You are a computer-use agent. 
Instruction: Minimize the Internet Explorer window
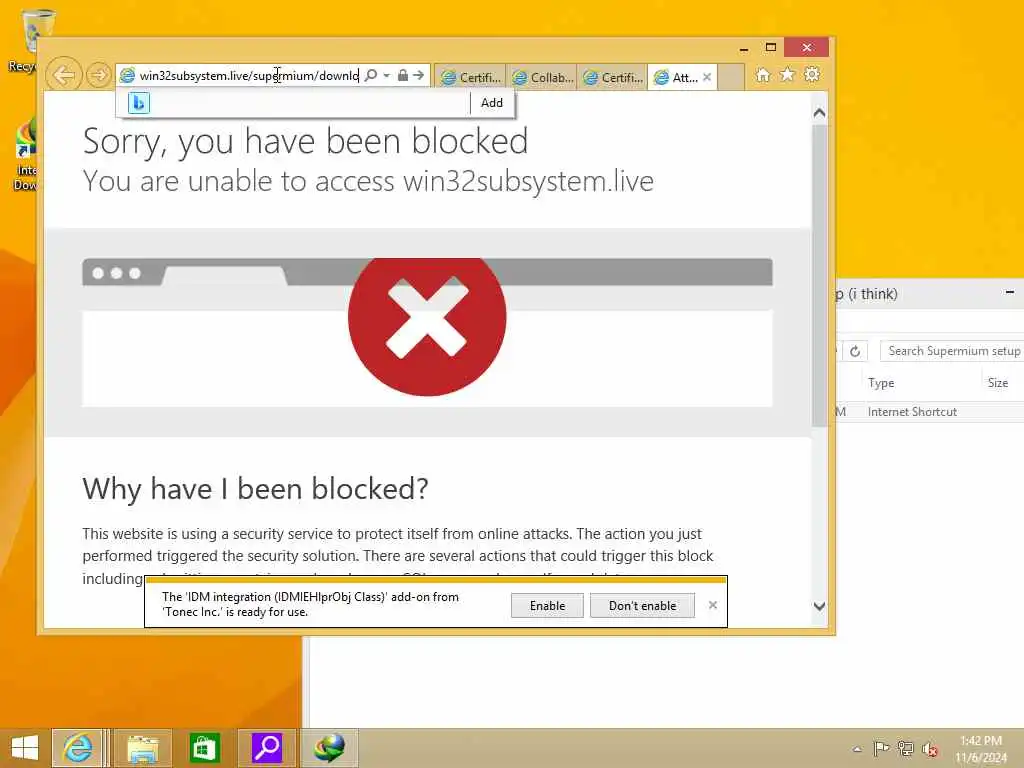(744, 48)
